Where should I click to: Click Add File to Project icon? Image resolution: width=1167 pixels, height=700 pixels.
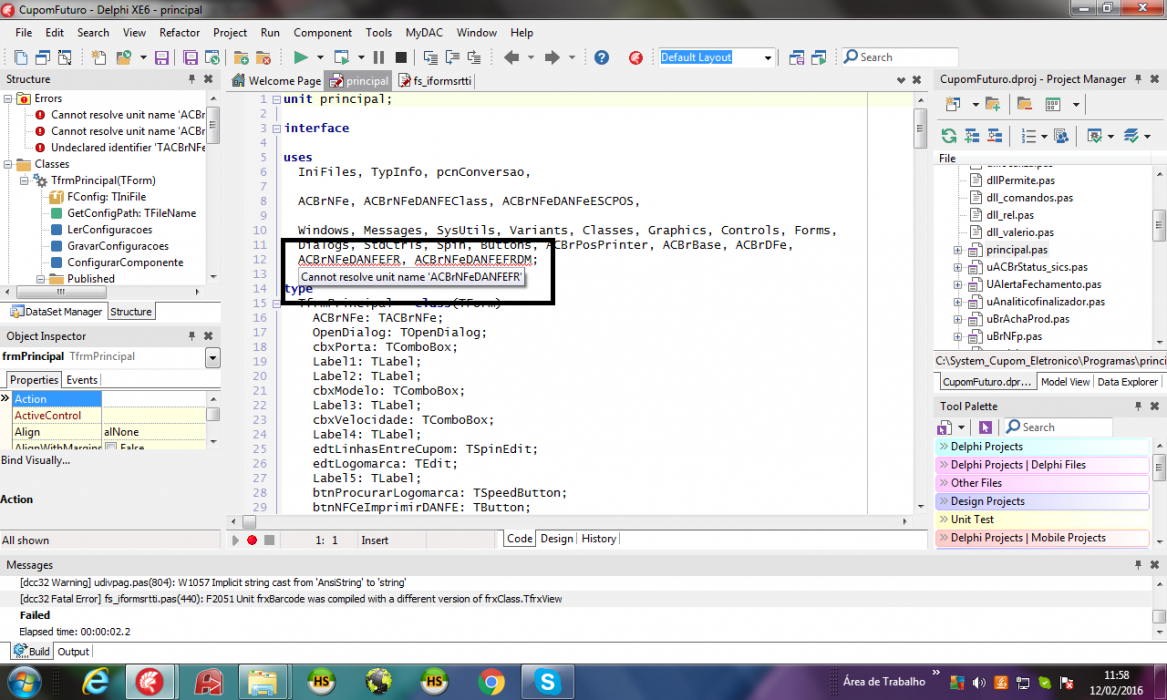[241, 57]
